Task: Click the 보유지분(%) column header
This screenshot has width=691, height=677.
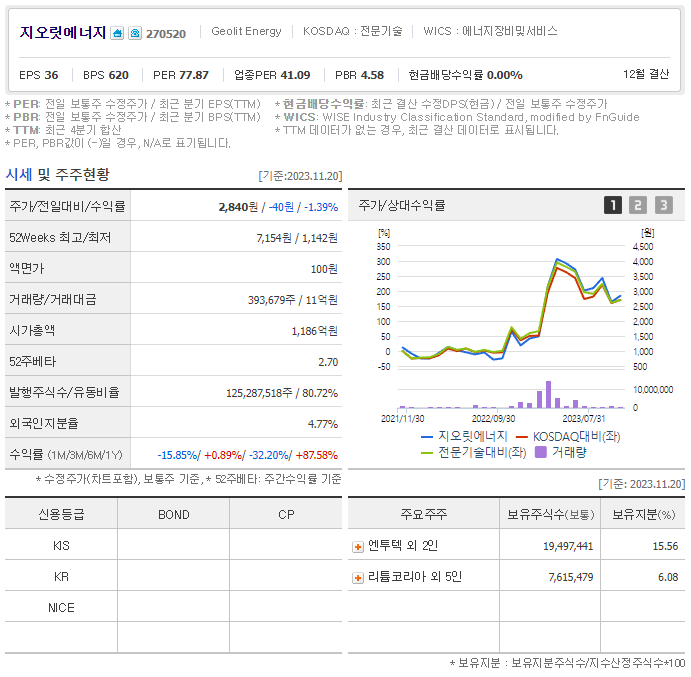Action: 643,514
